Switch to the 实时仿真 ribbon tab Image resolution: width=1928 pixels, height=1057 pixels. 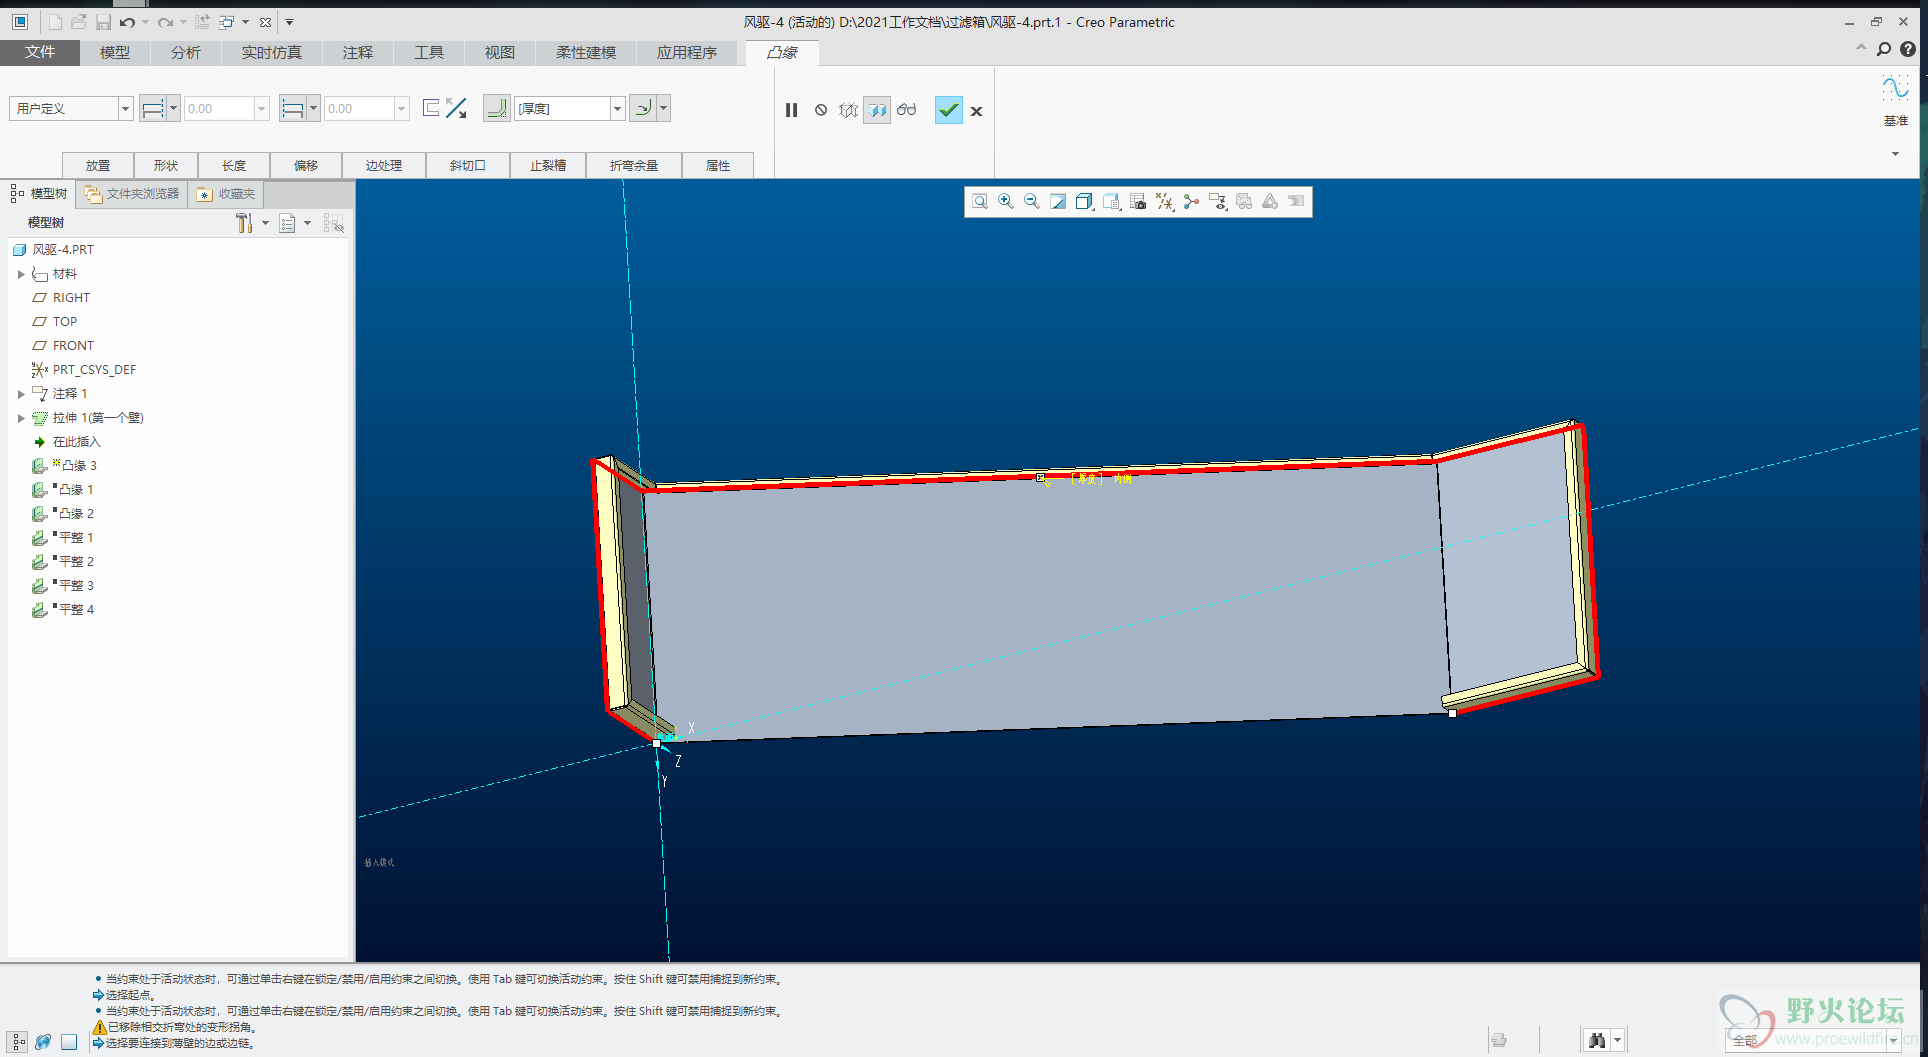pyautogui.click(x=271, y=52)
